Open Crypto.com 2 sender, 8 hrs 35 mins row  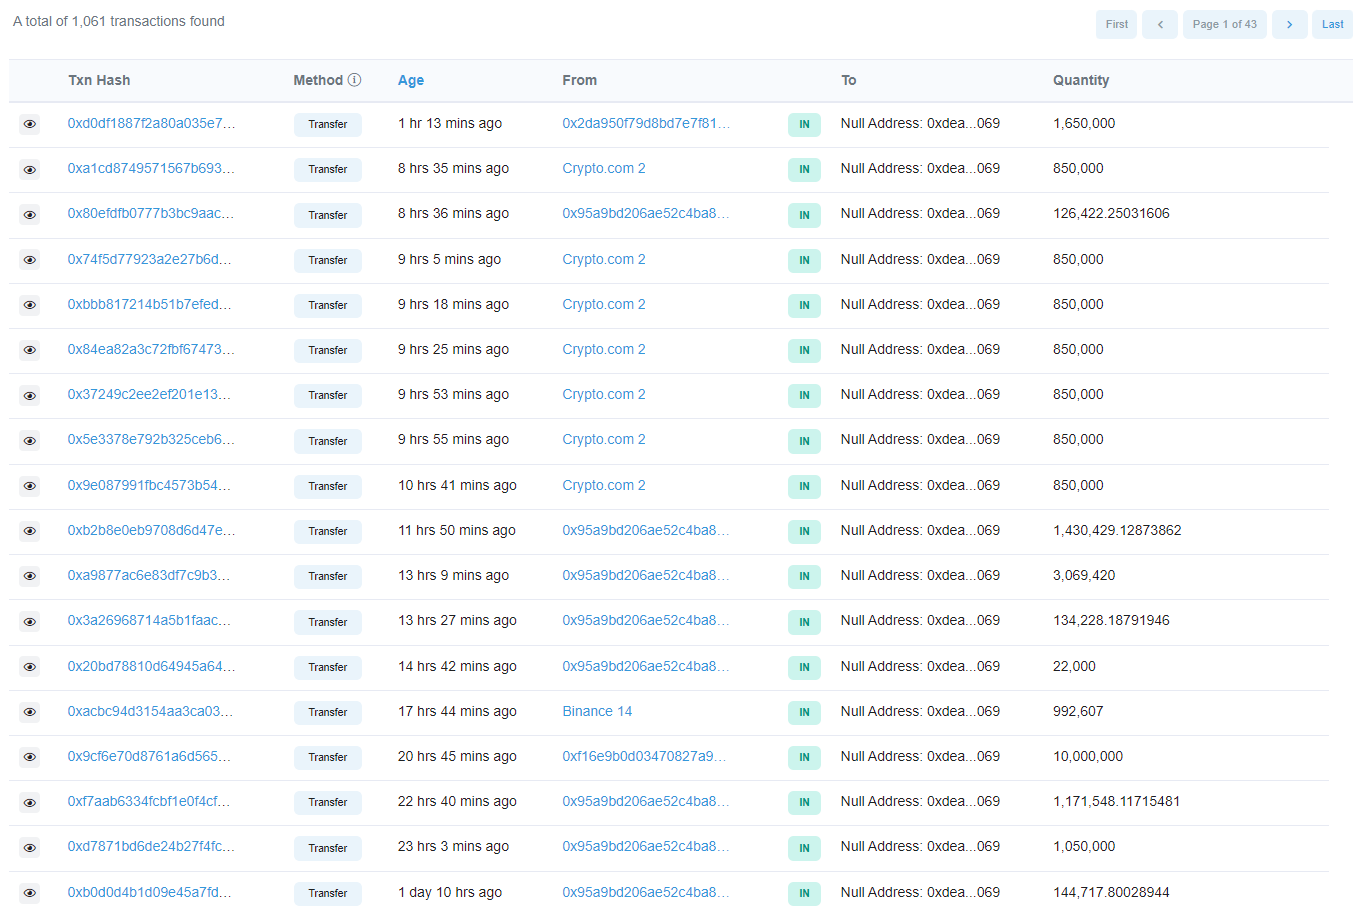click(604, 168)
